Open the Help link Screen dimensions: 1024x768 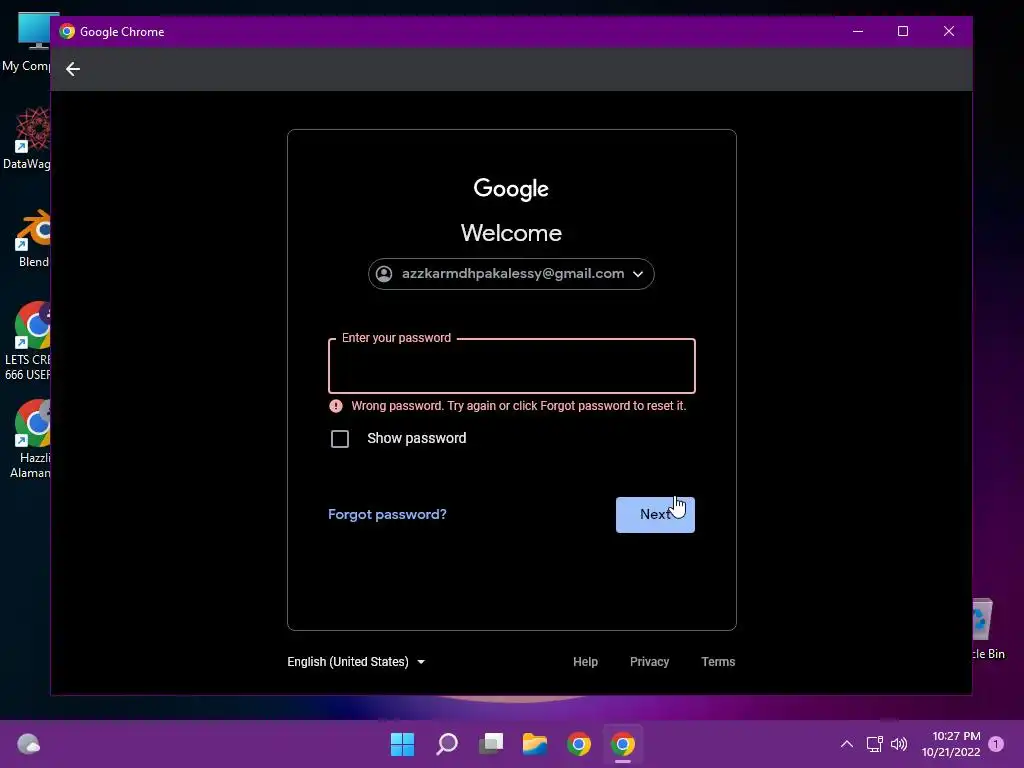pyautogui.click(x=585, y=662)
